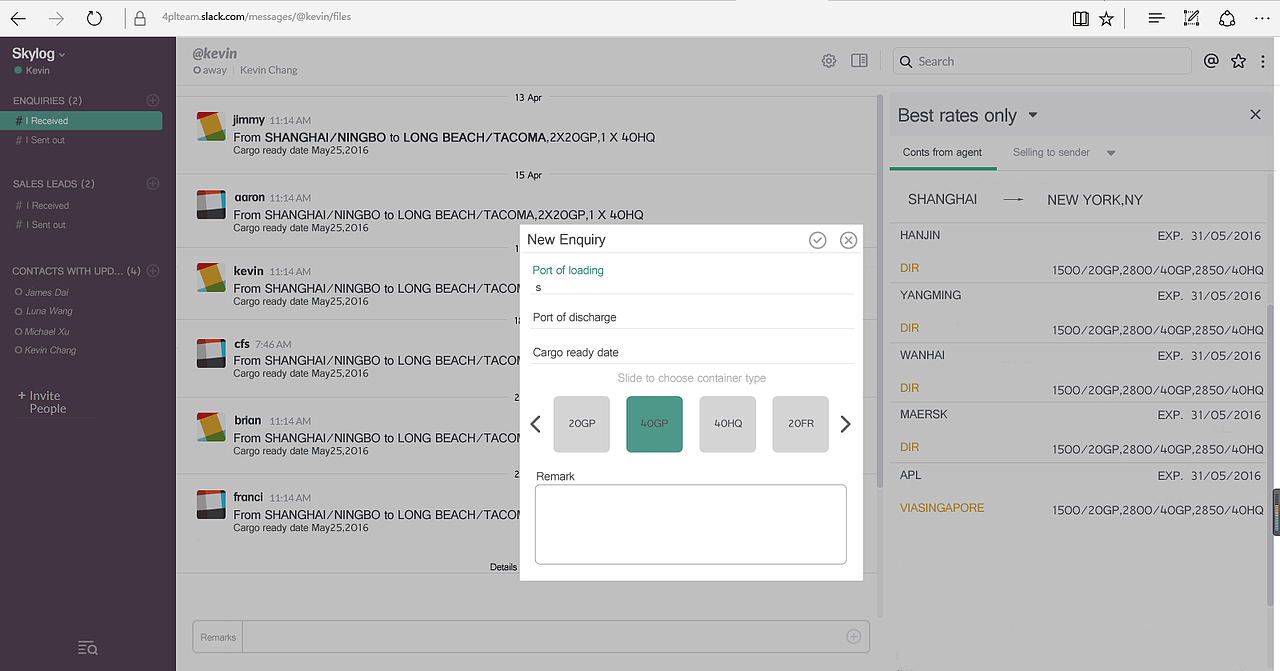
Task: Close the New Enquiry dialog
Action: (848, 240)
